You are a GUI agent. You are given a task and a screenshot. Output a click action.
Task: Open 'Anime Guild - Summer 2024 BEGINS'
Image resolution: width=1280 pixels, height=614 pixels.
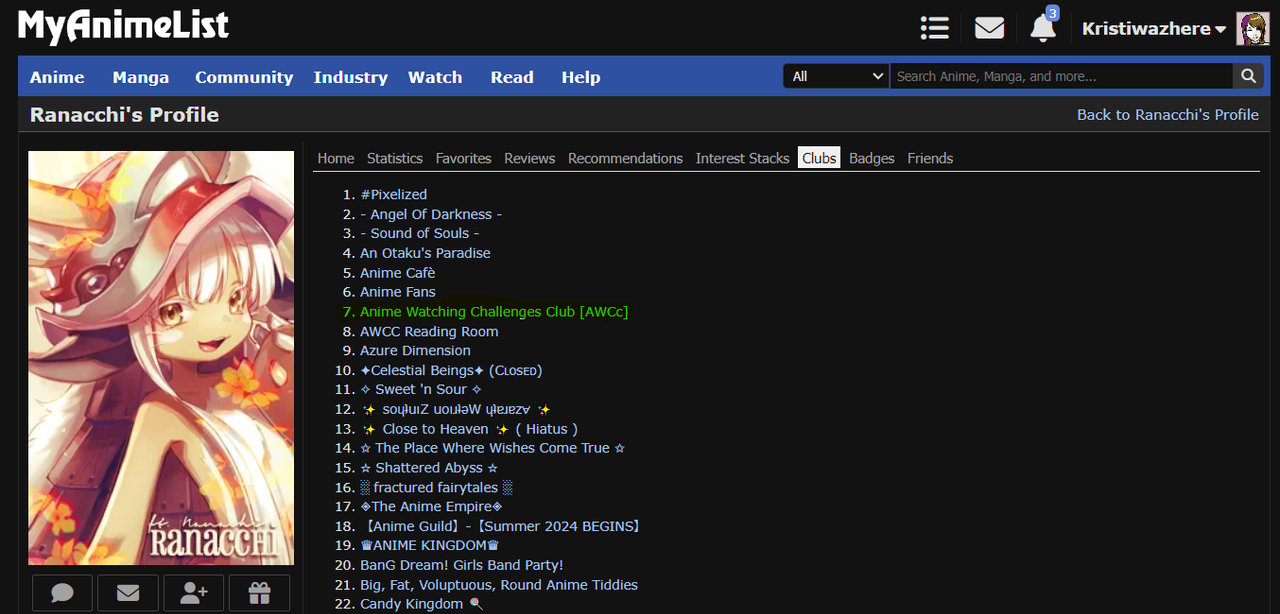(x=501, y=526)
